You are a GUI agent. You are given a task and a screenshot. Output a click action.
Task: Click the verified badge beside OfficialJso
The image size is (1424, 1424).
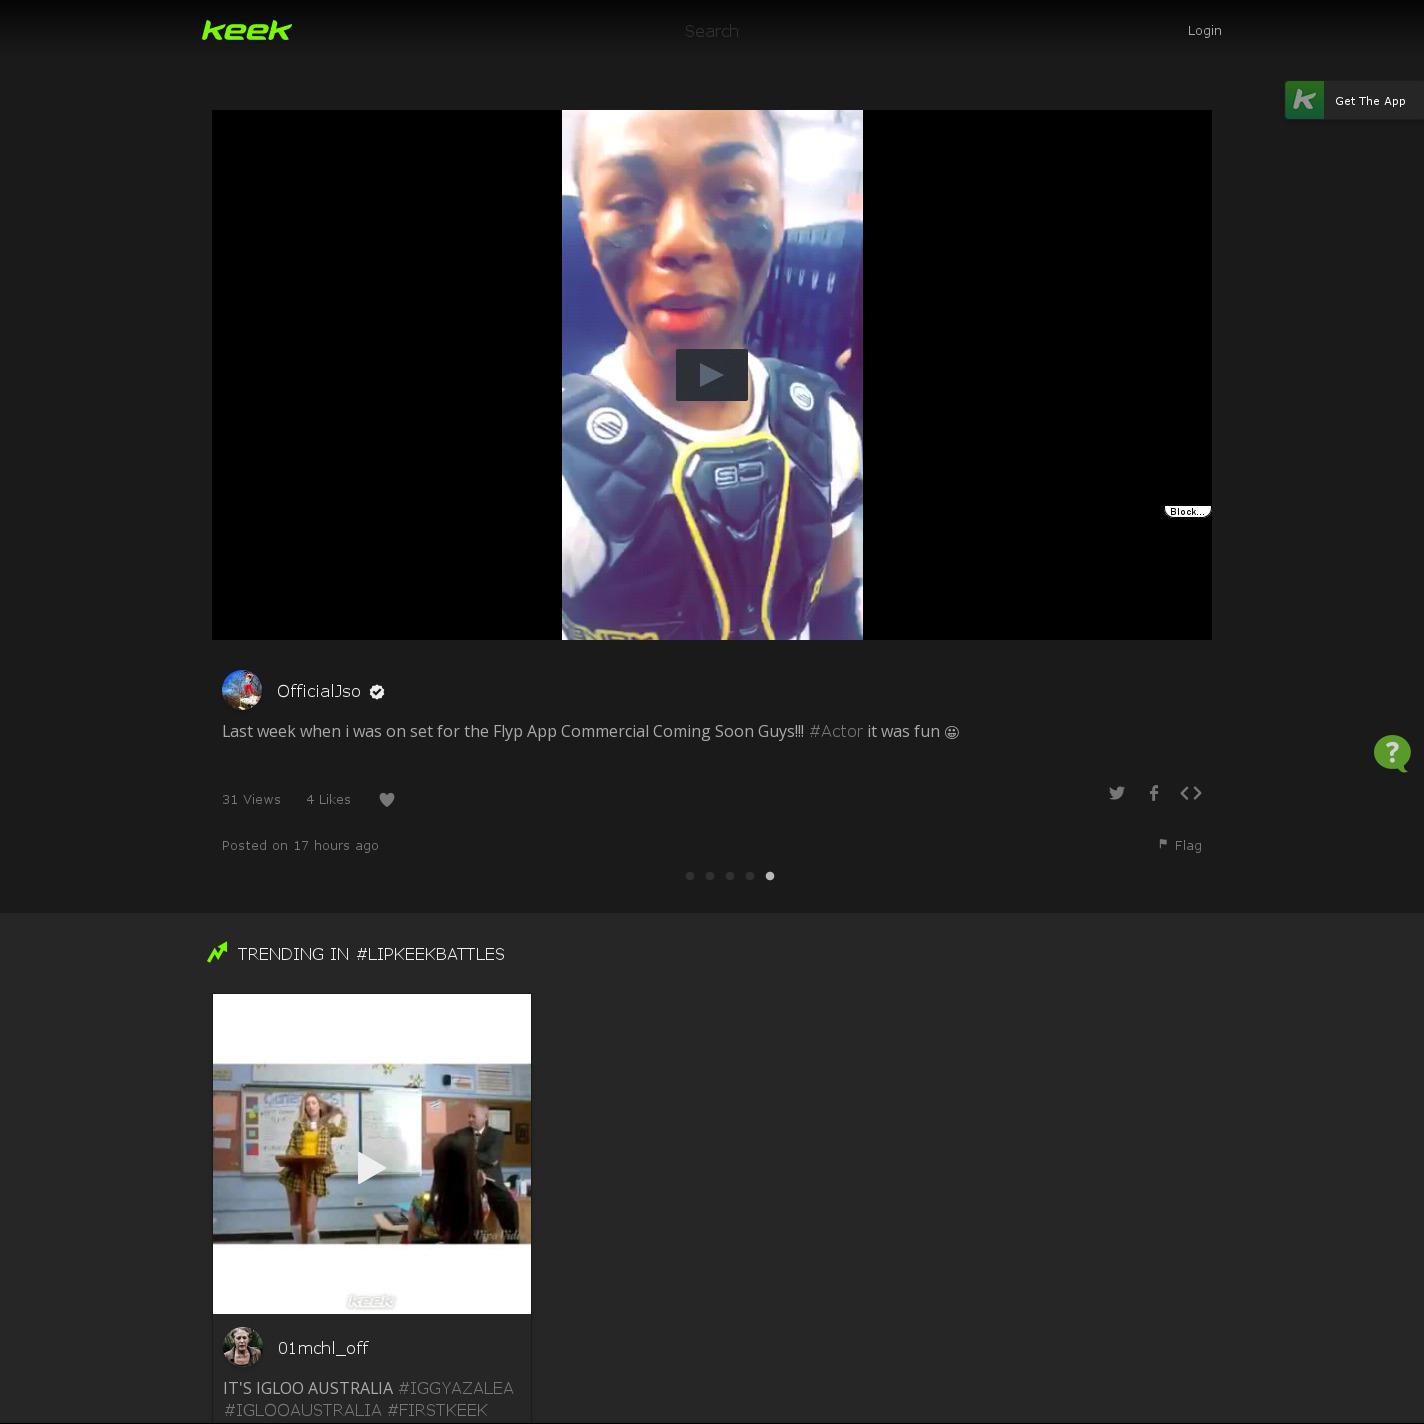pyautogui.click(x=377, y=692)
